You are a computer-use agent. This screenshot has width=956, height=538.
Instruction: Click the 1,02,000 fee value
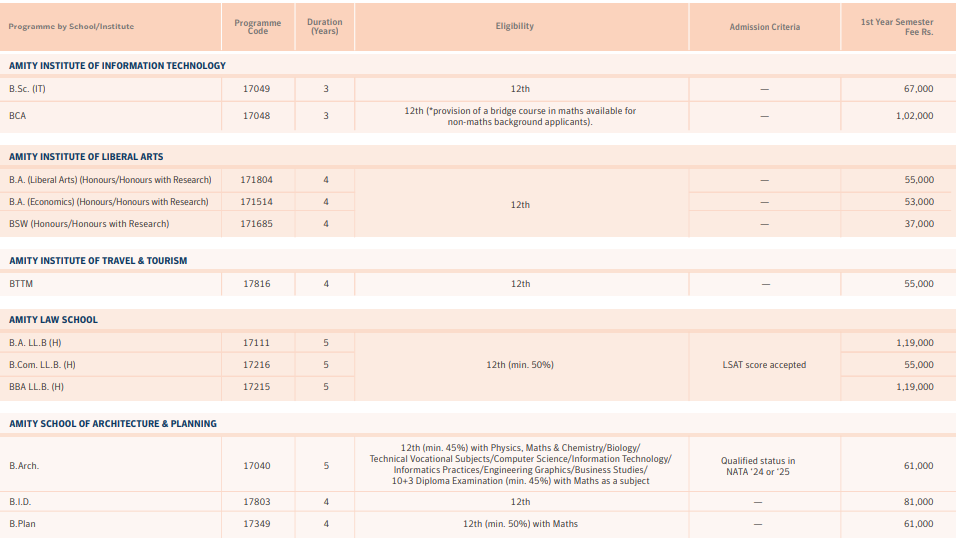point(915,116)
